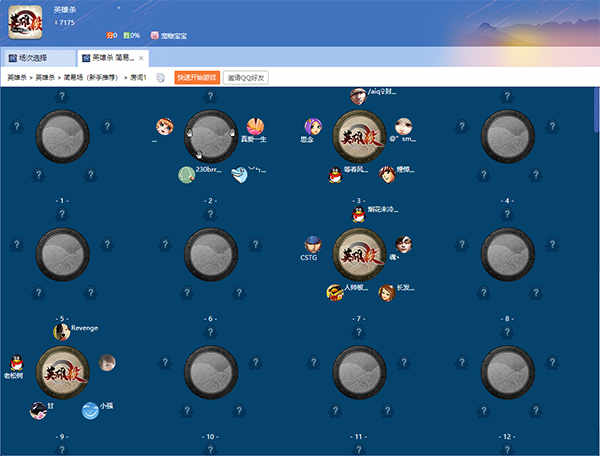Click the empty gray table 4 center

[507, 137]
